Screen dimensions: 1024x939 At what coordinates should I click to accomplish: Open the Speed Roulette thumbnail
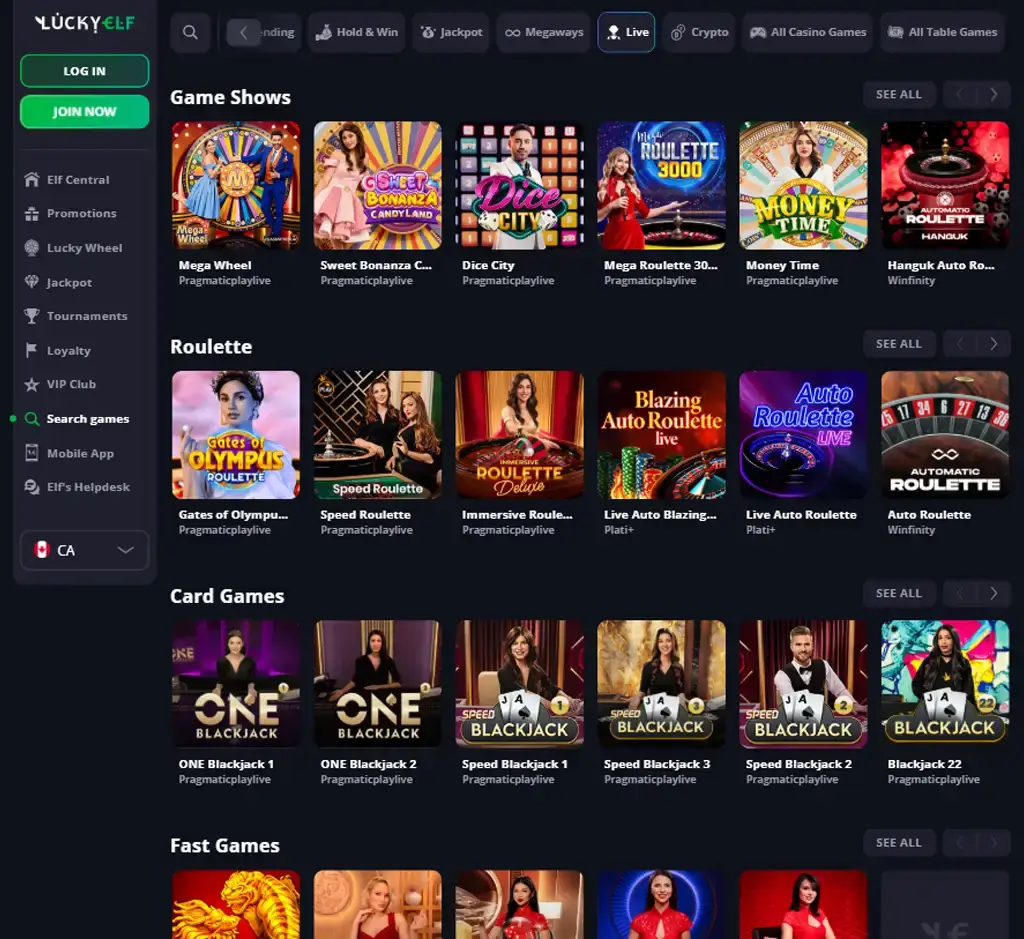pos(377,435)
